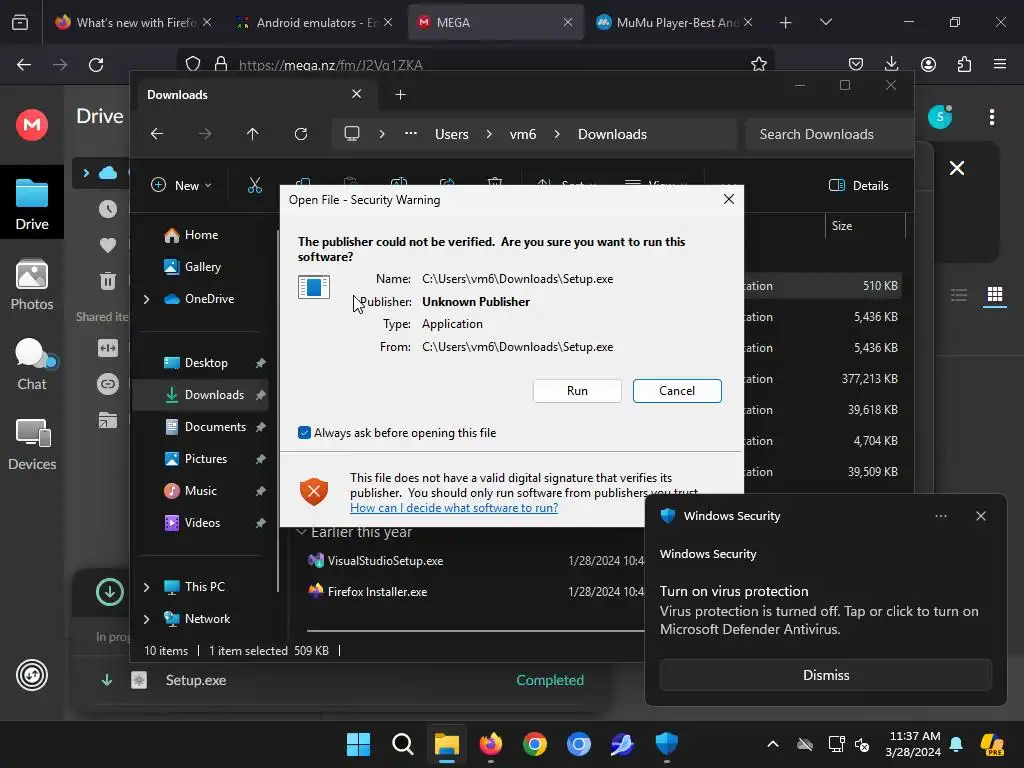Click the MEGA logo icon

[32, 125]
